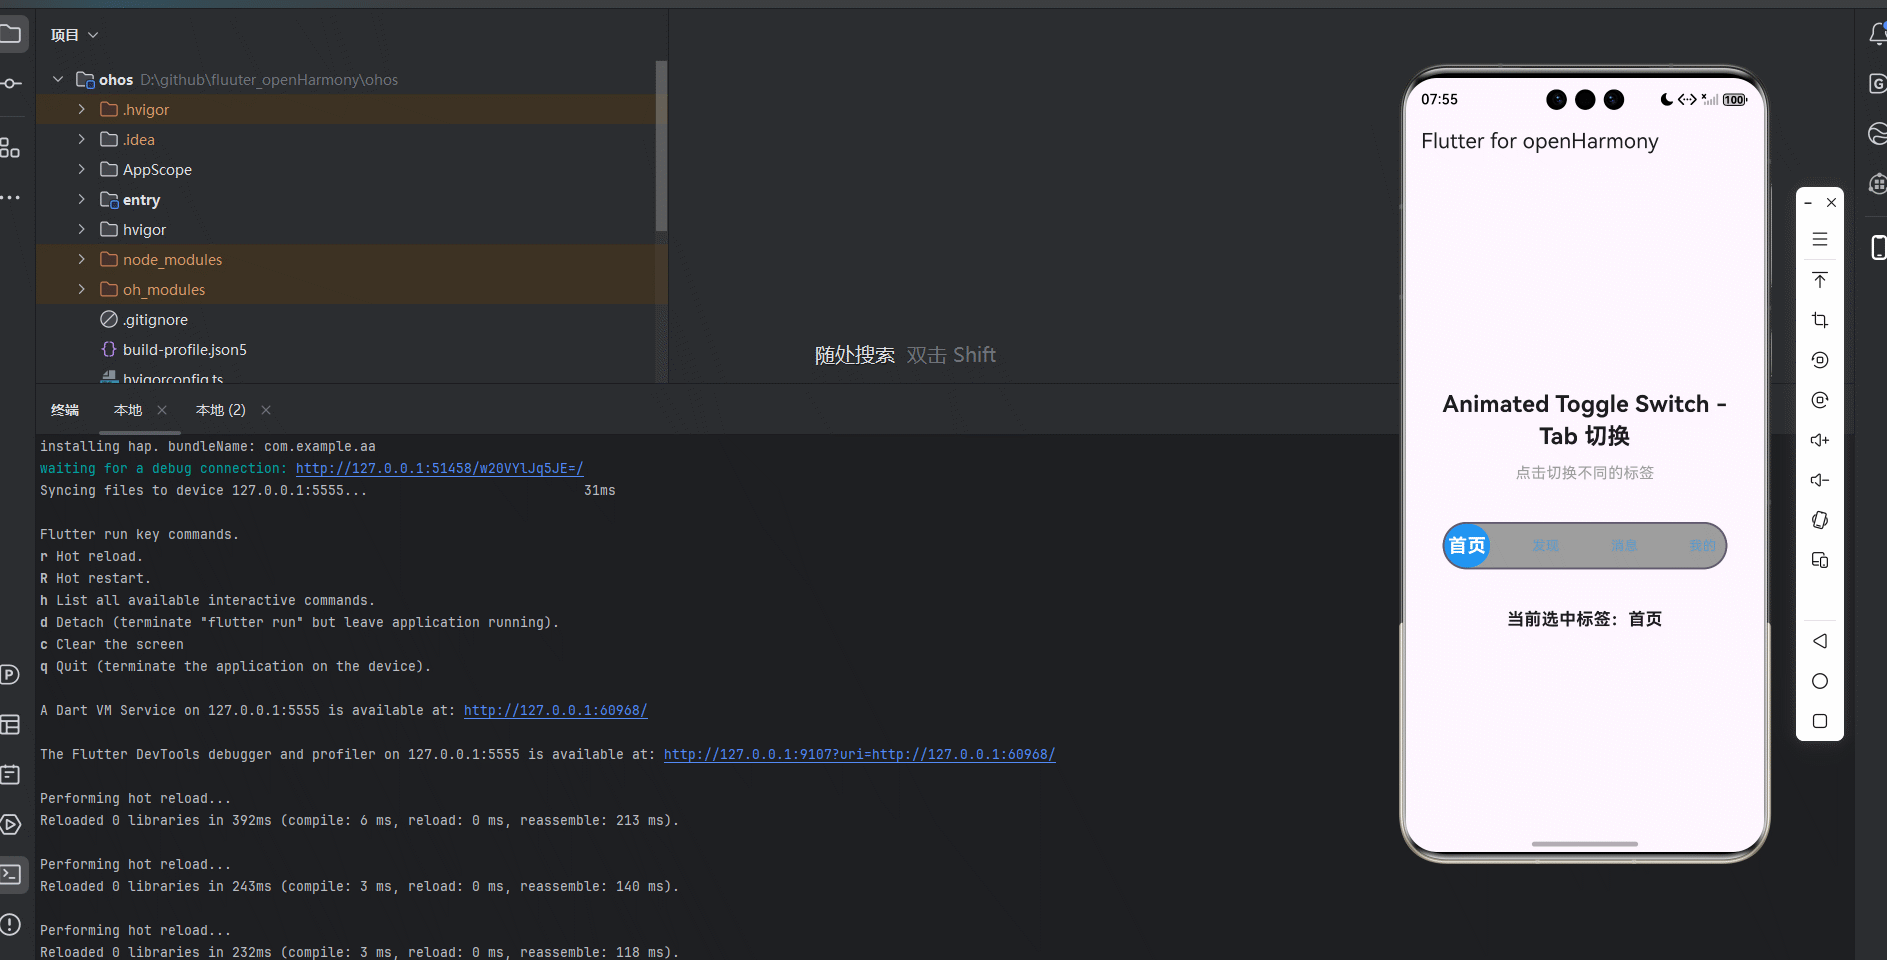Image resolution: width=1887 pixels, height=960 pixels.
Task: Click the '点击切换不同的标签' subtitle text
Action: pos(1584,473)
